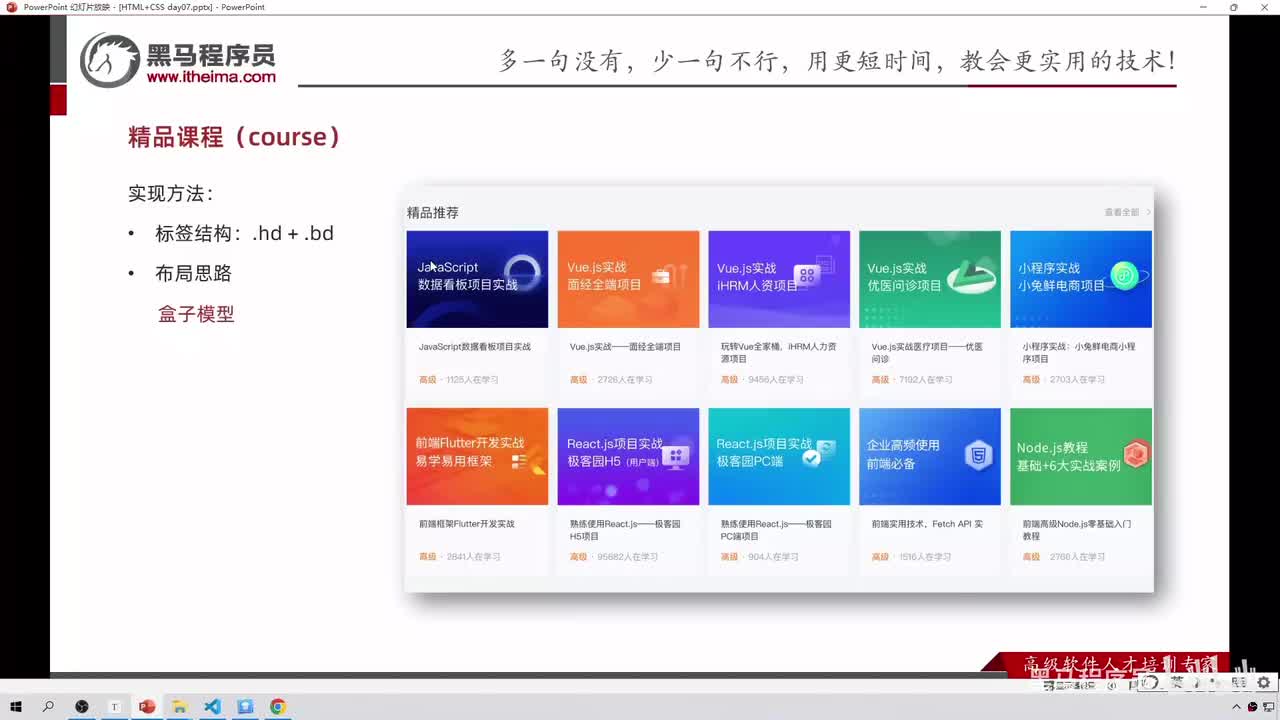Click the www.itheima.com address in the header
1280x720 pixels.
pos(211,77)
